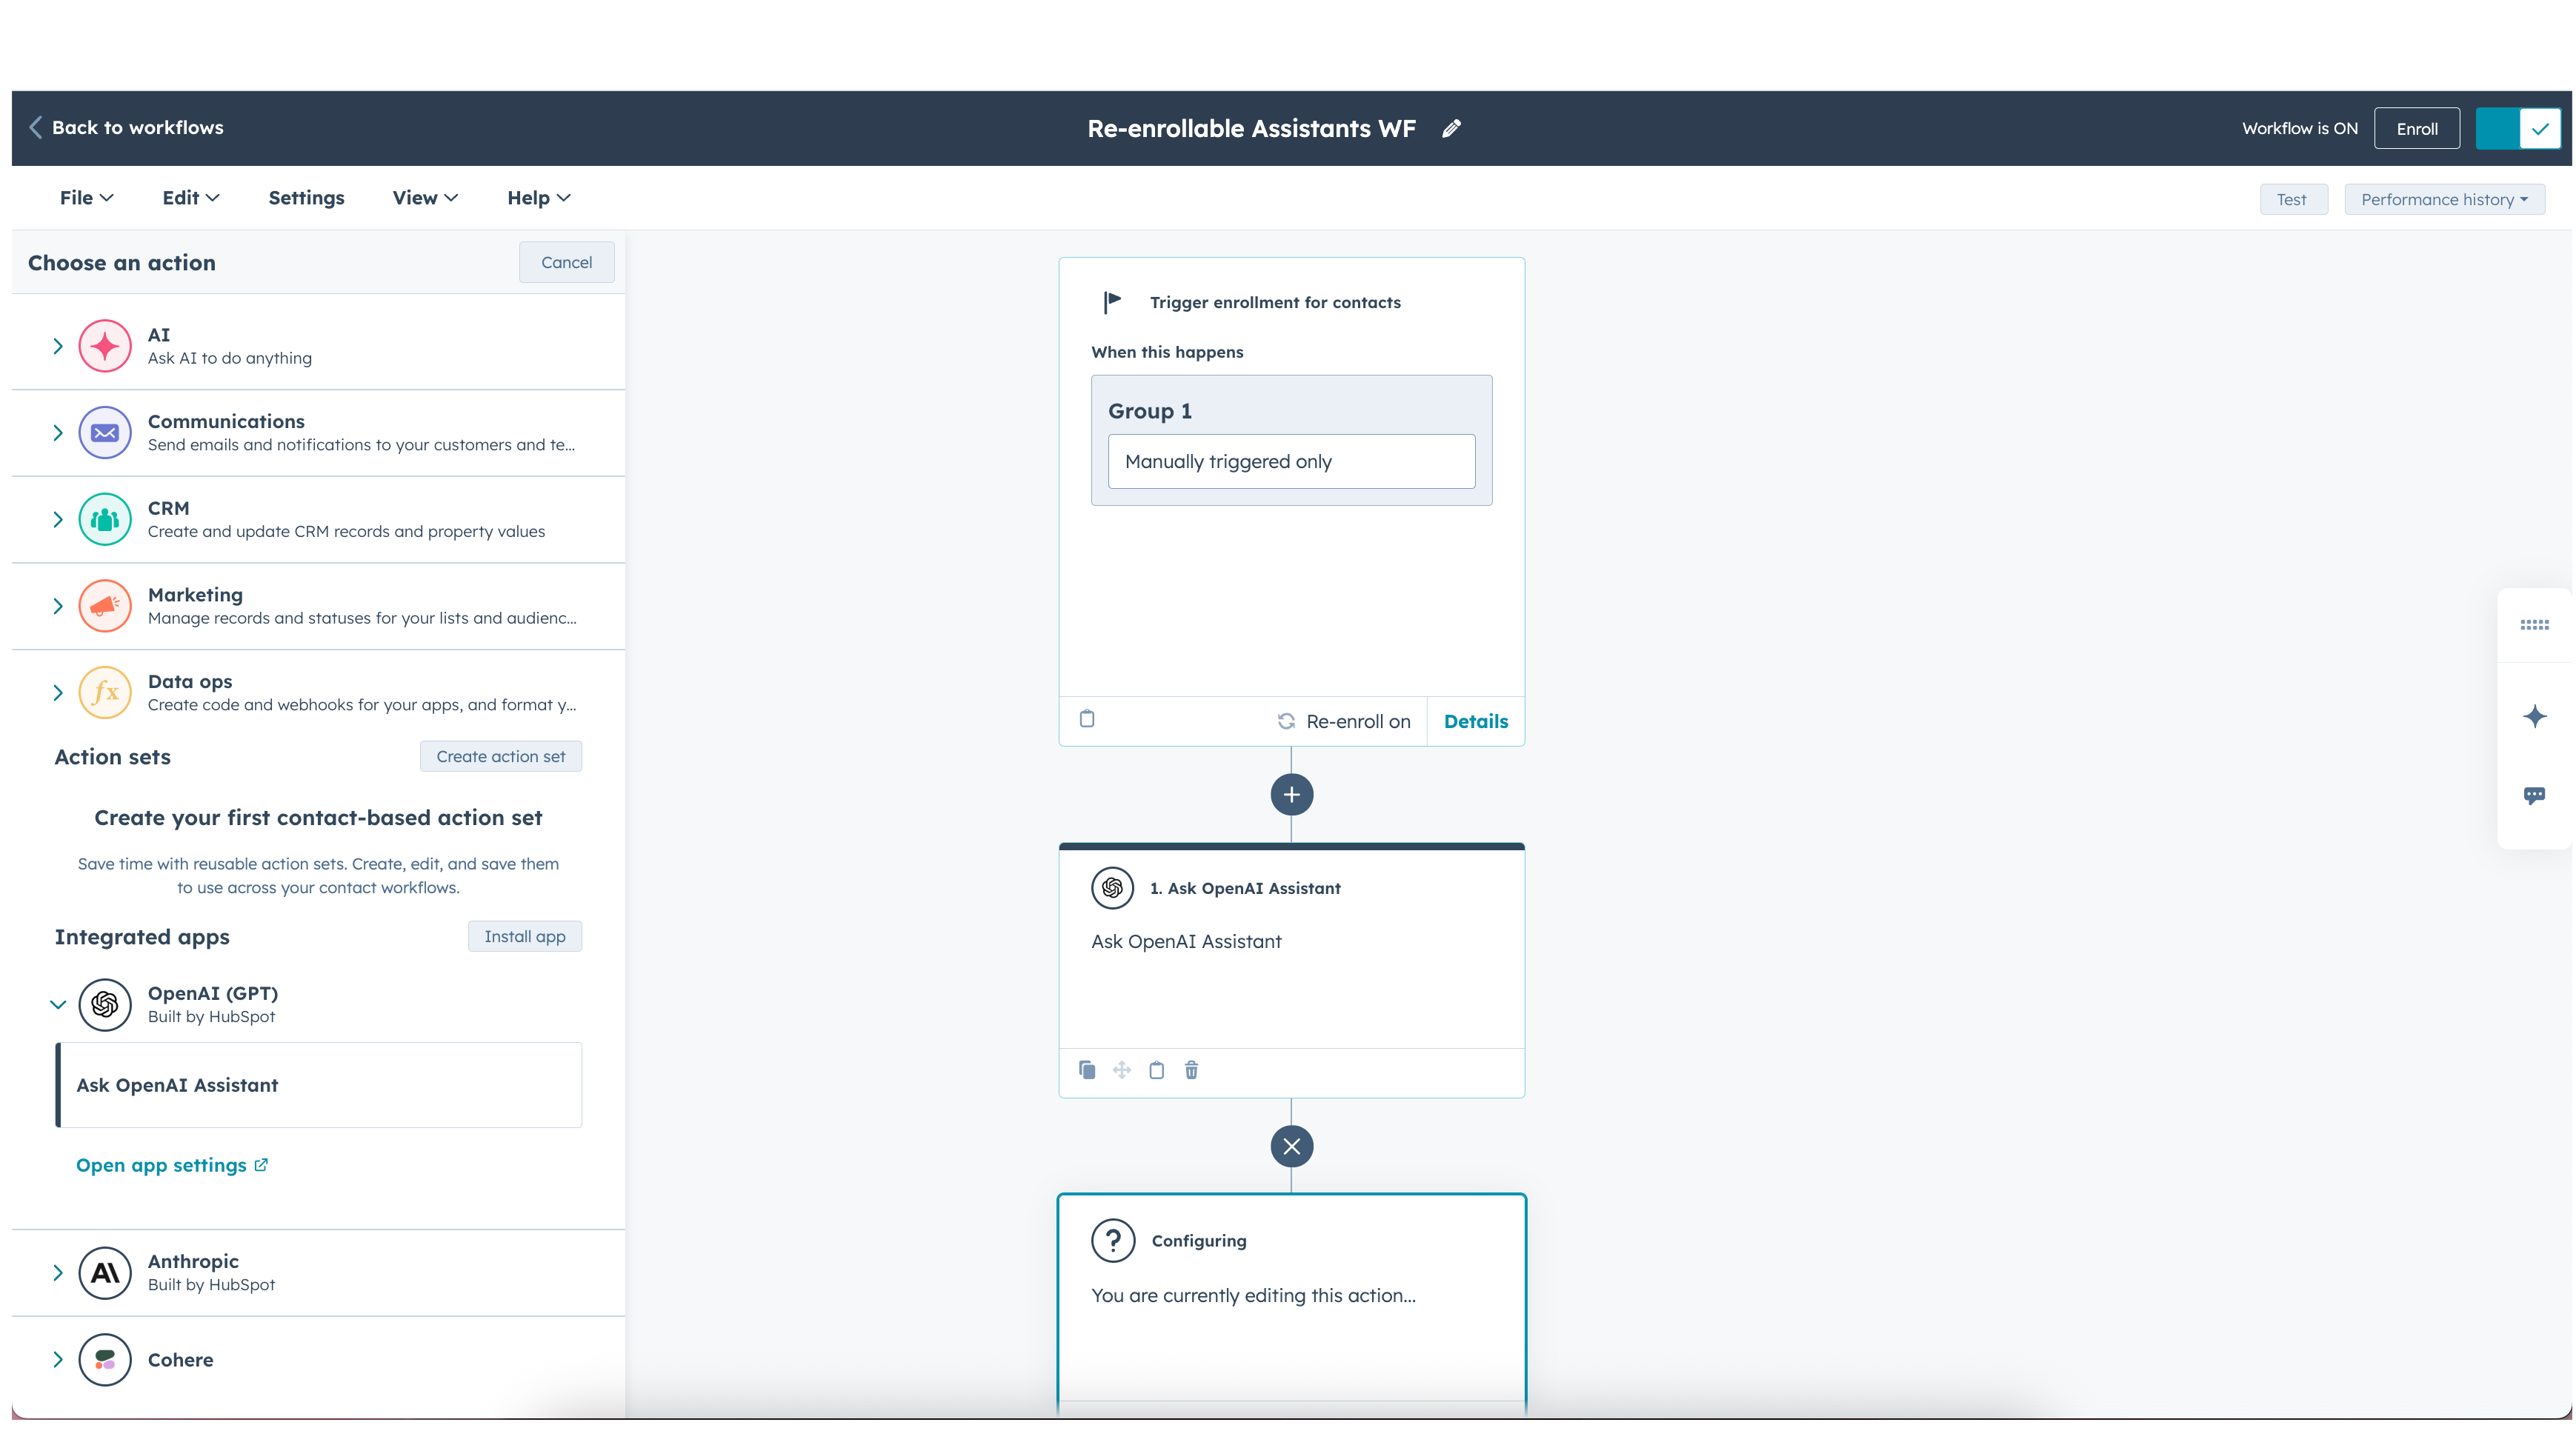Open the comments icon in the right sidebar
The width and height of the screenshot is (2576, 1448).
[x=2536, y=795]
